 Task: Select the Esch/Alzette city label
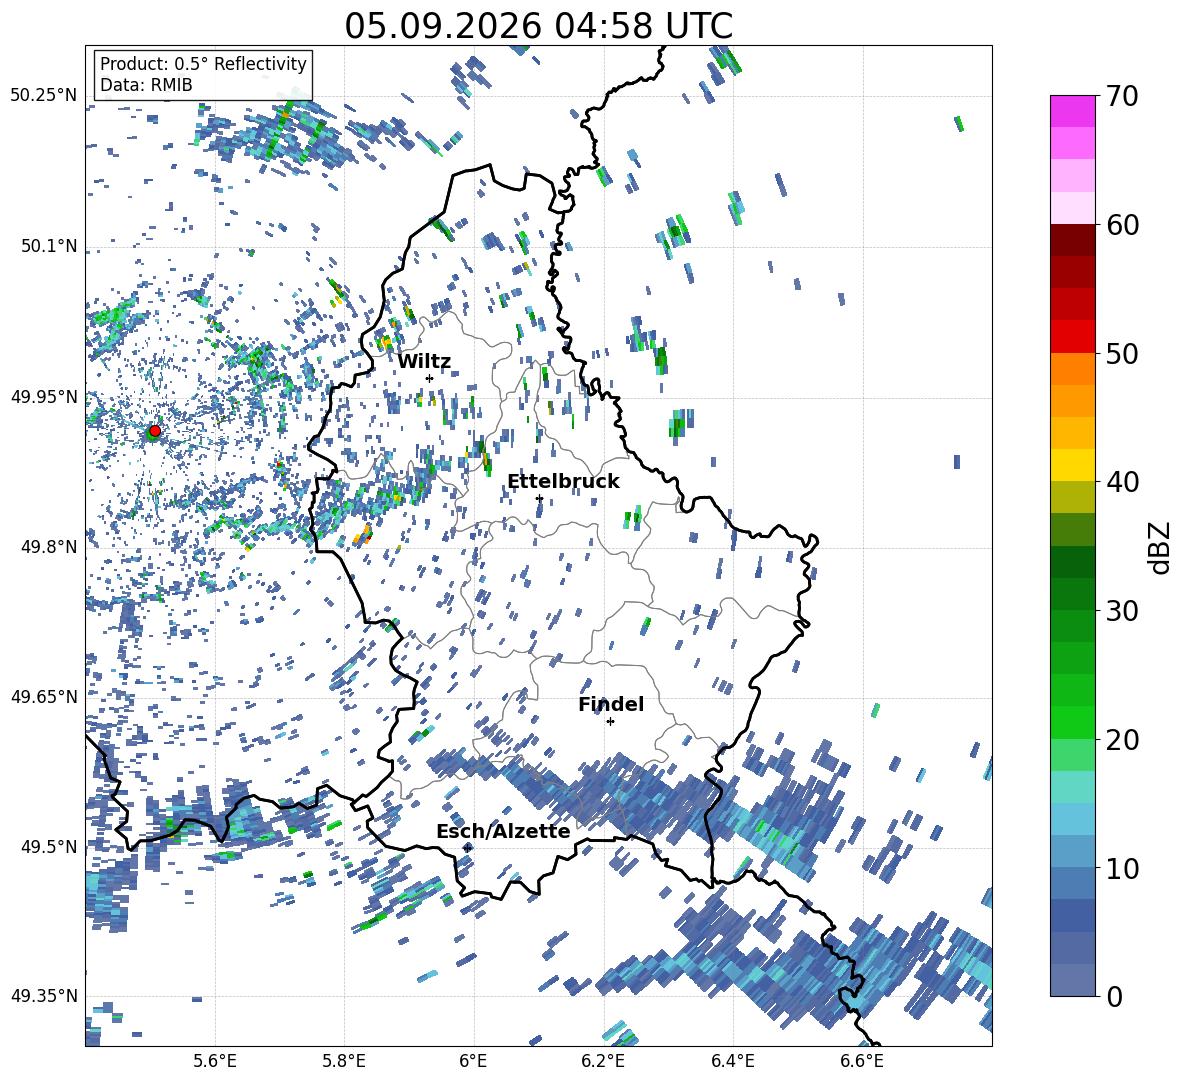(x=503, y=831)
